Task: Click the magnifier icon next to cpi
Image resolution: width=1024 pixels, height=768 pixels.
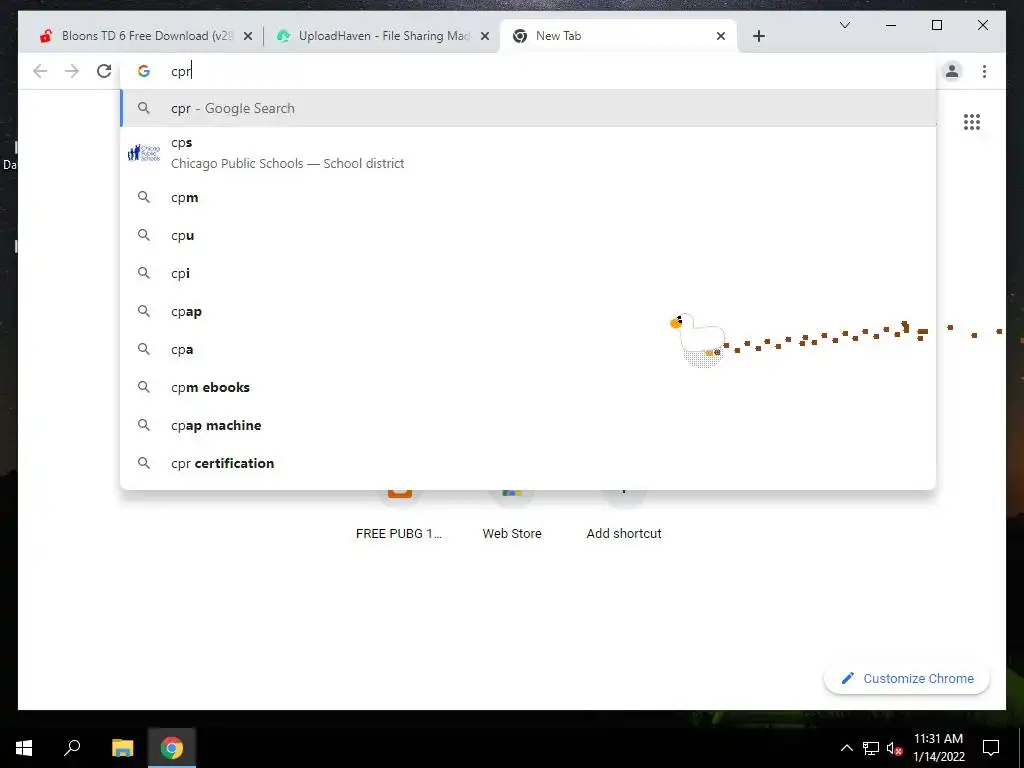Action: click(x=144, y=273)
